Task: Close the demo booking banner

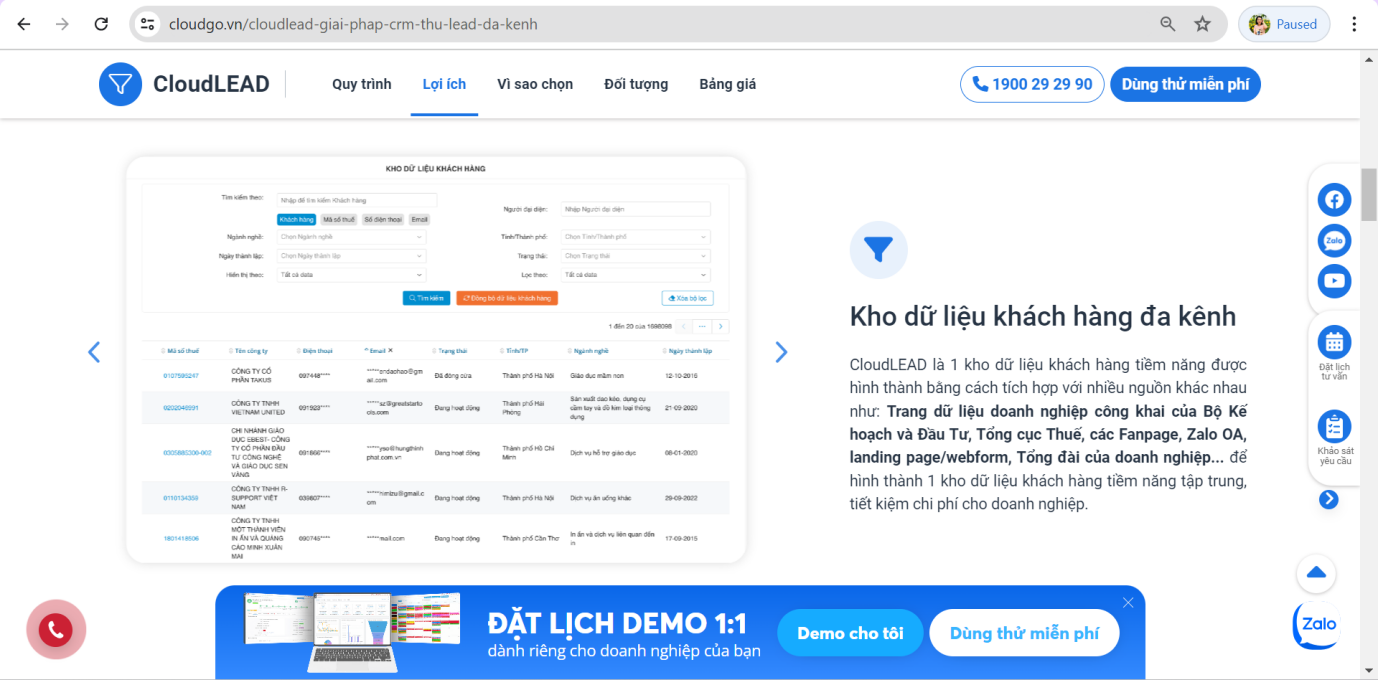Action: click(1128, 602)
